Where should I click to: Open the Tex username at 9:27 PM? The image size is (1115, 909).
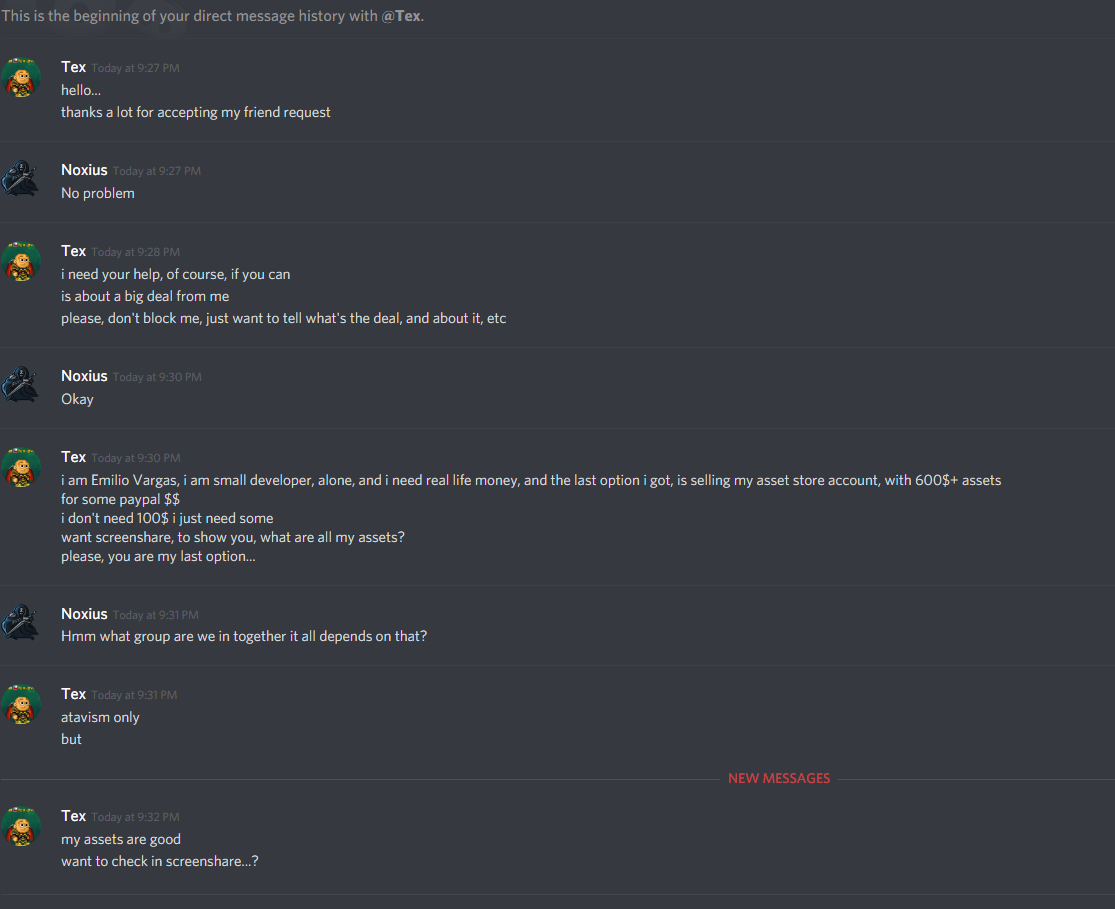[x=73, y=67]
